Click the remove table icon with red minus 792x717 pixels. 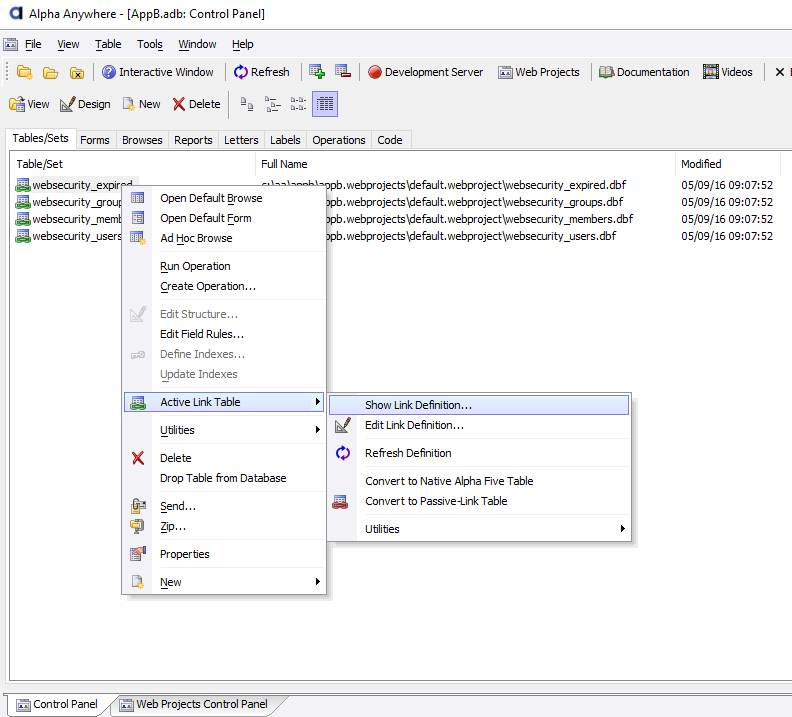click(343, 72)
